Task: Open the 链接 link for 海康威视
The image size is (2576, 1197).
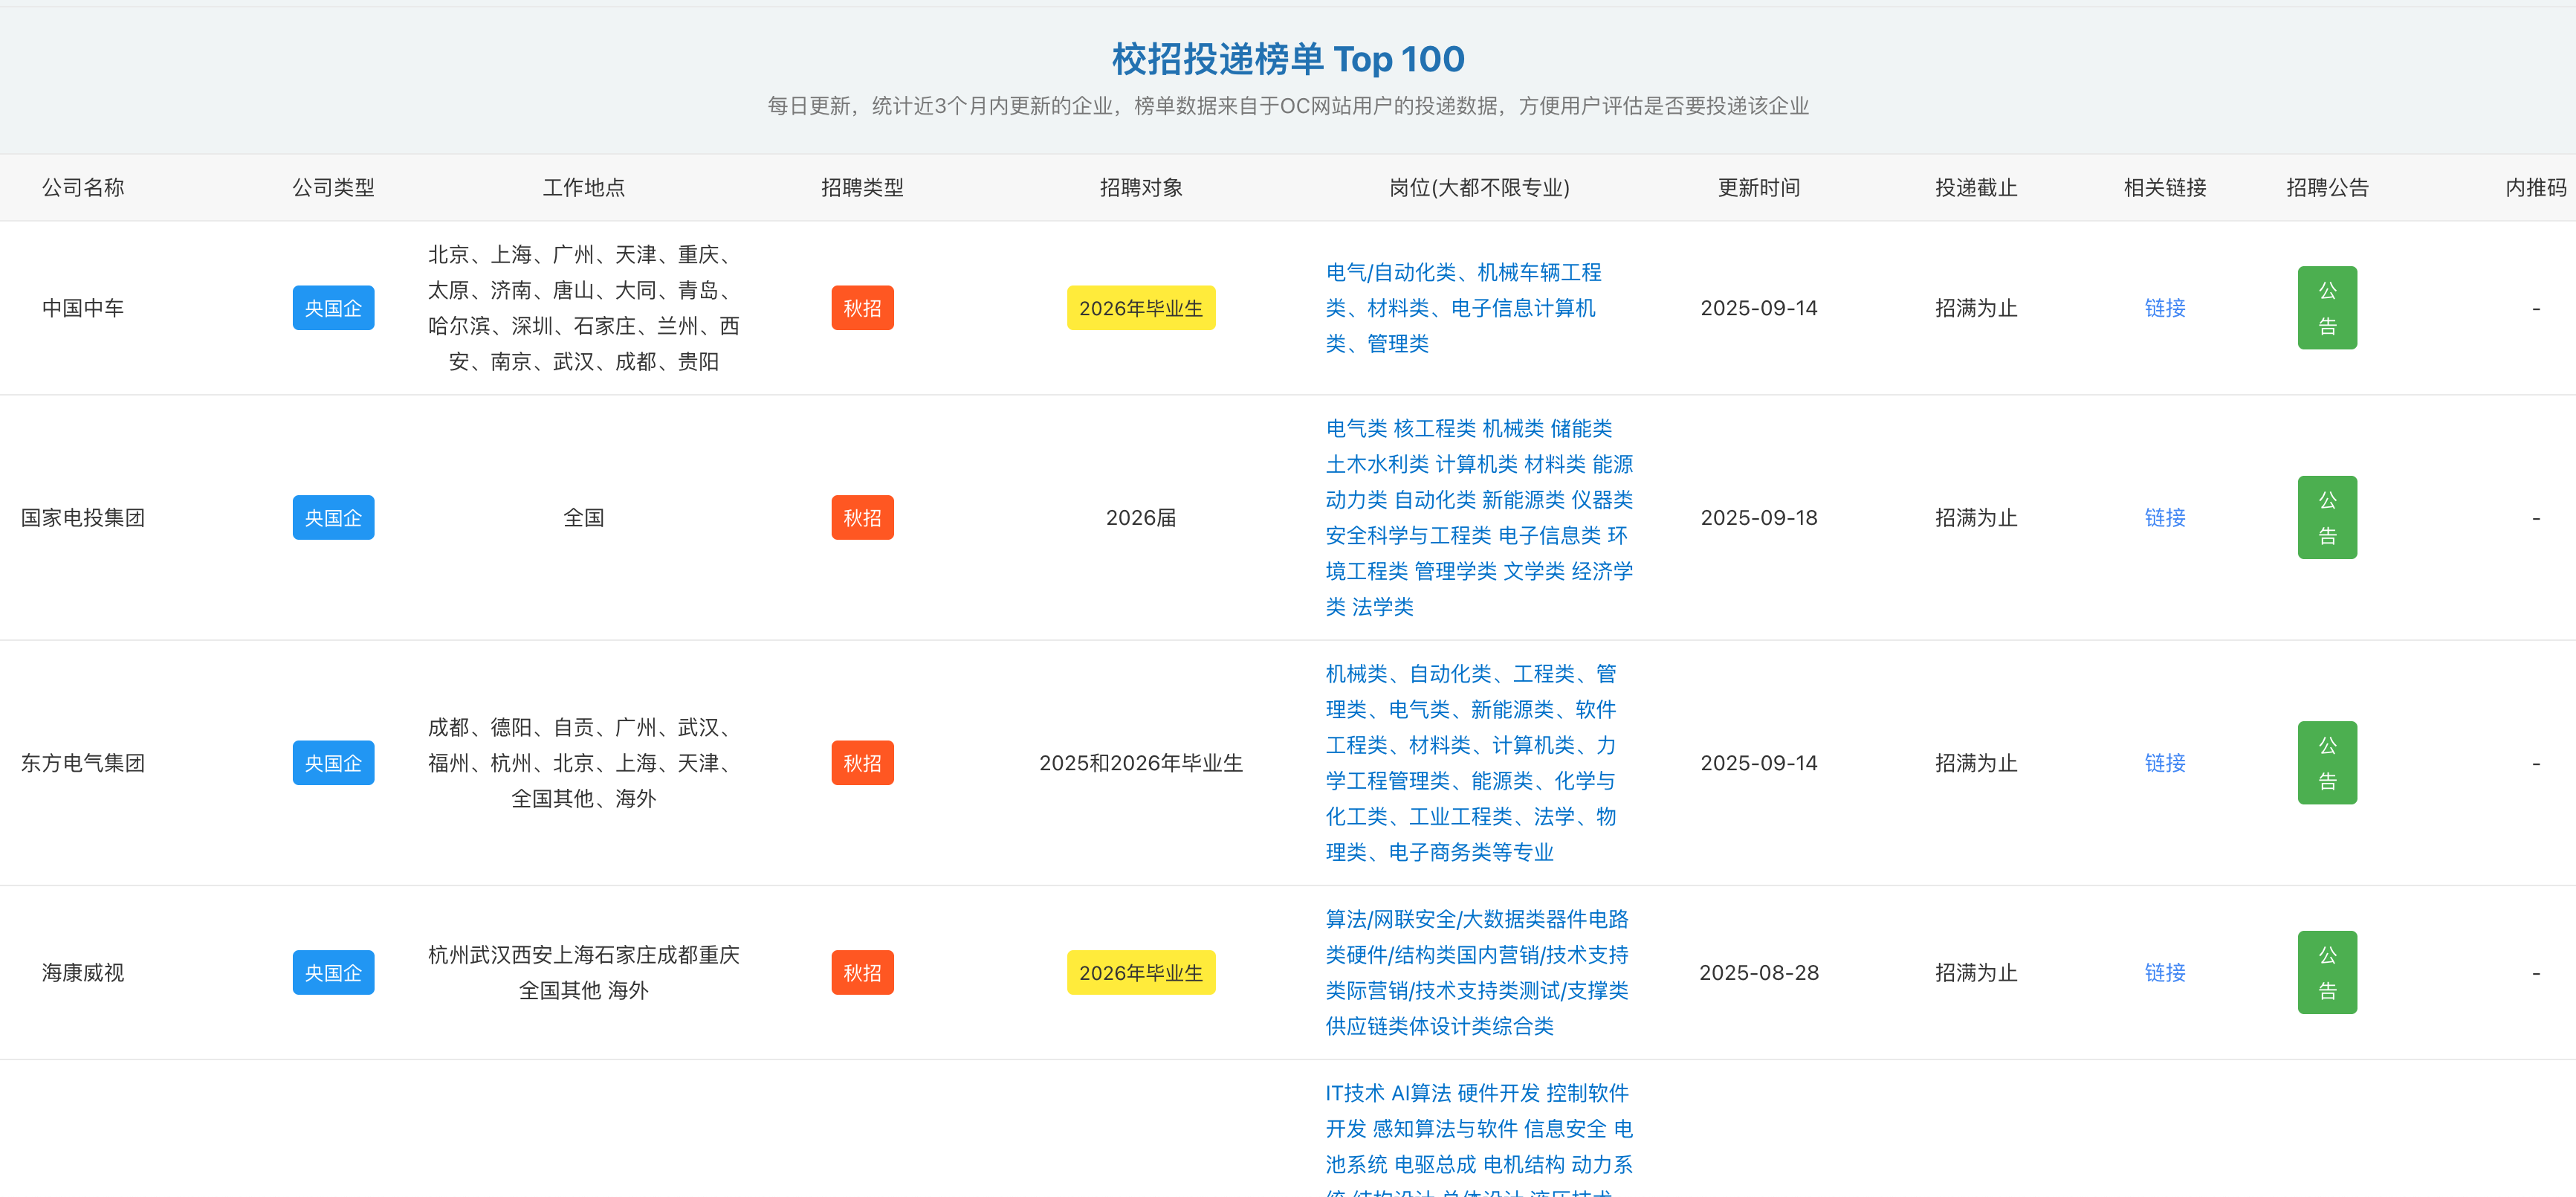Action: coord(2164,973)
